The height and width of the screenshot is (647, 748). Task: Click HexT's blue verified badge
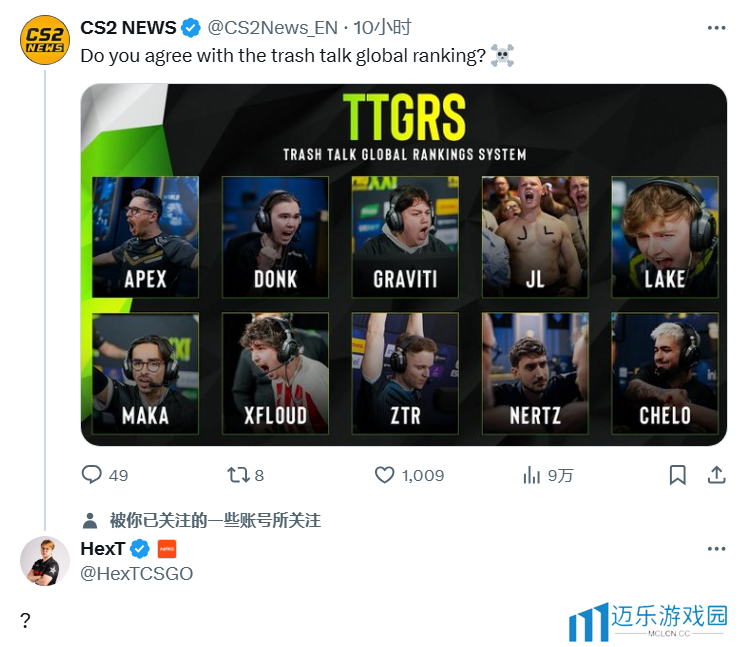pos(140,549)
